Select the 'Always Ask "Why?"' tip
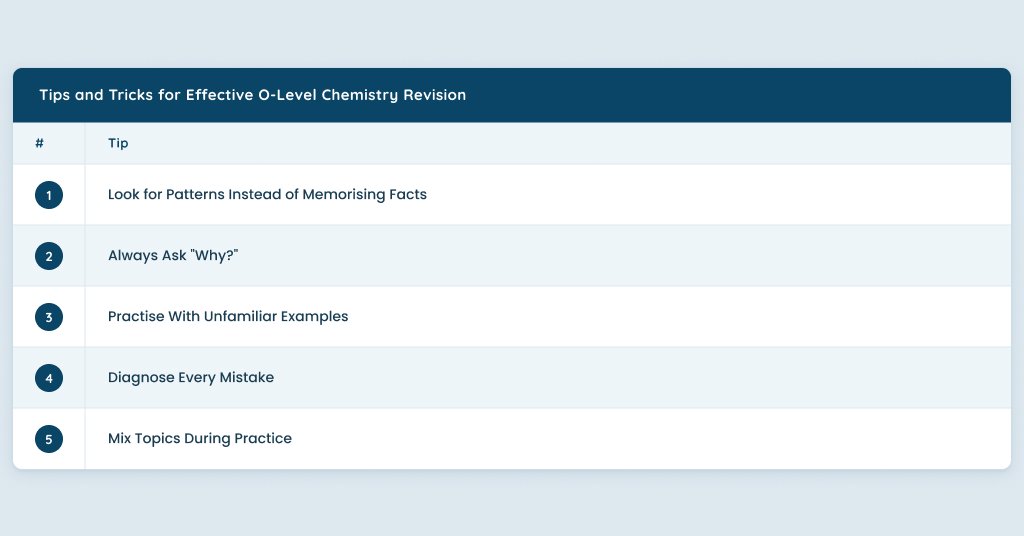Screen dimensions: 1024x536 click(173, 256)
